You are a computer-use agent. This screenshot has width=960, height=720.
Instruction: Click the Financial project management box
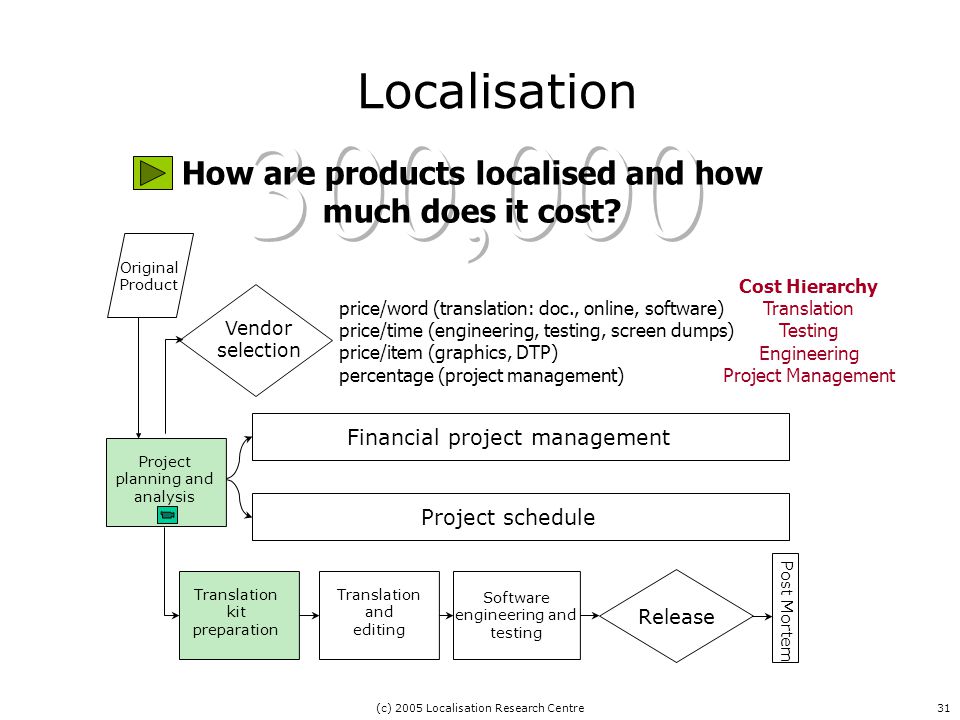pos(520,437)
